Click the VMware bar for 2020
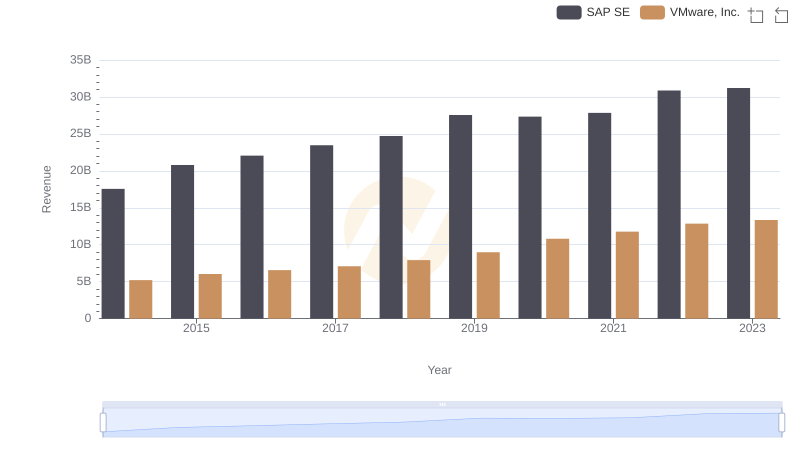 (558, 278)
